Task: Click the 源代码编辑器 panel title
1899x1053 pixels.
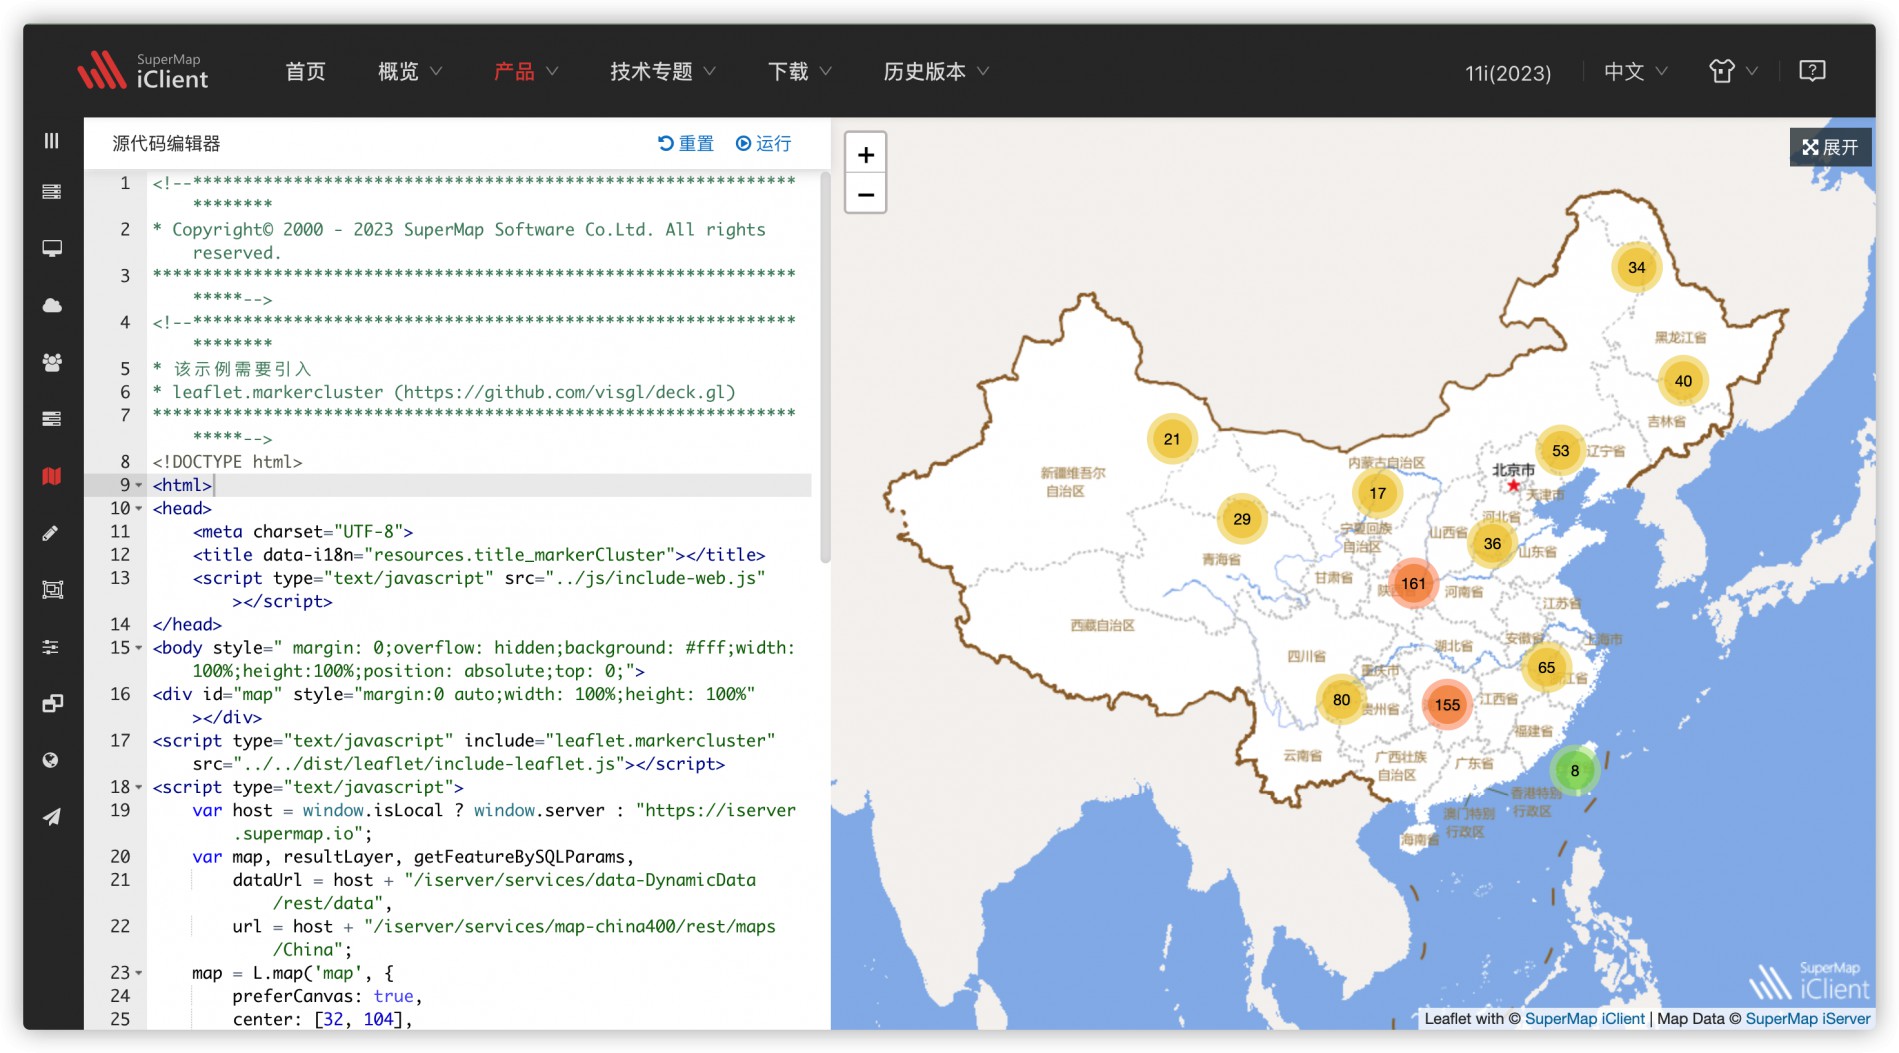Action: [x=166, y=143]
